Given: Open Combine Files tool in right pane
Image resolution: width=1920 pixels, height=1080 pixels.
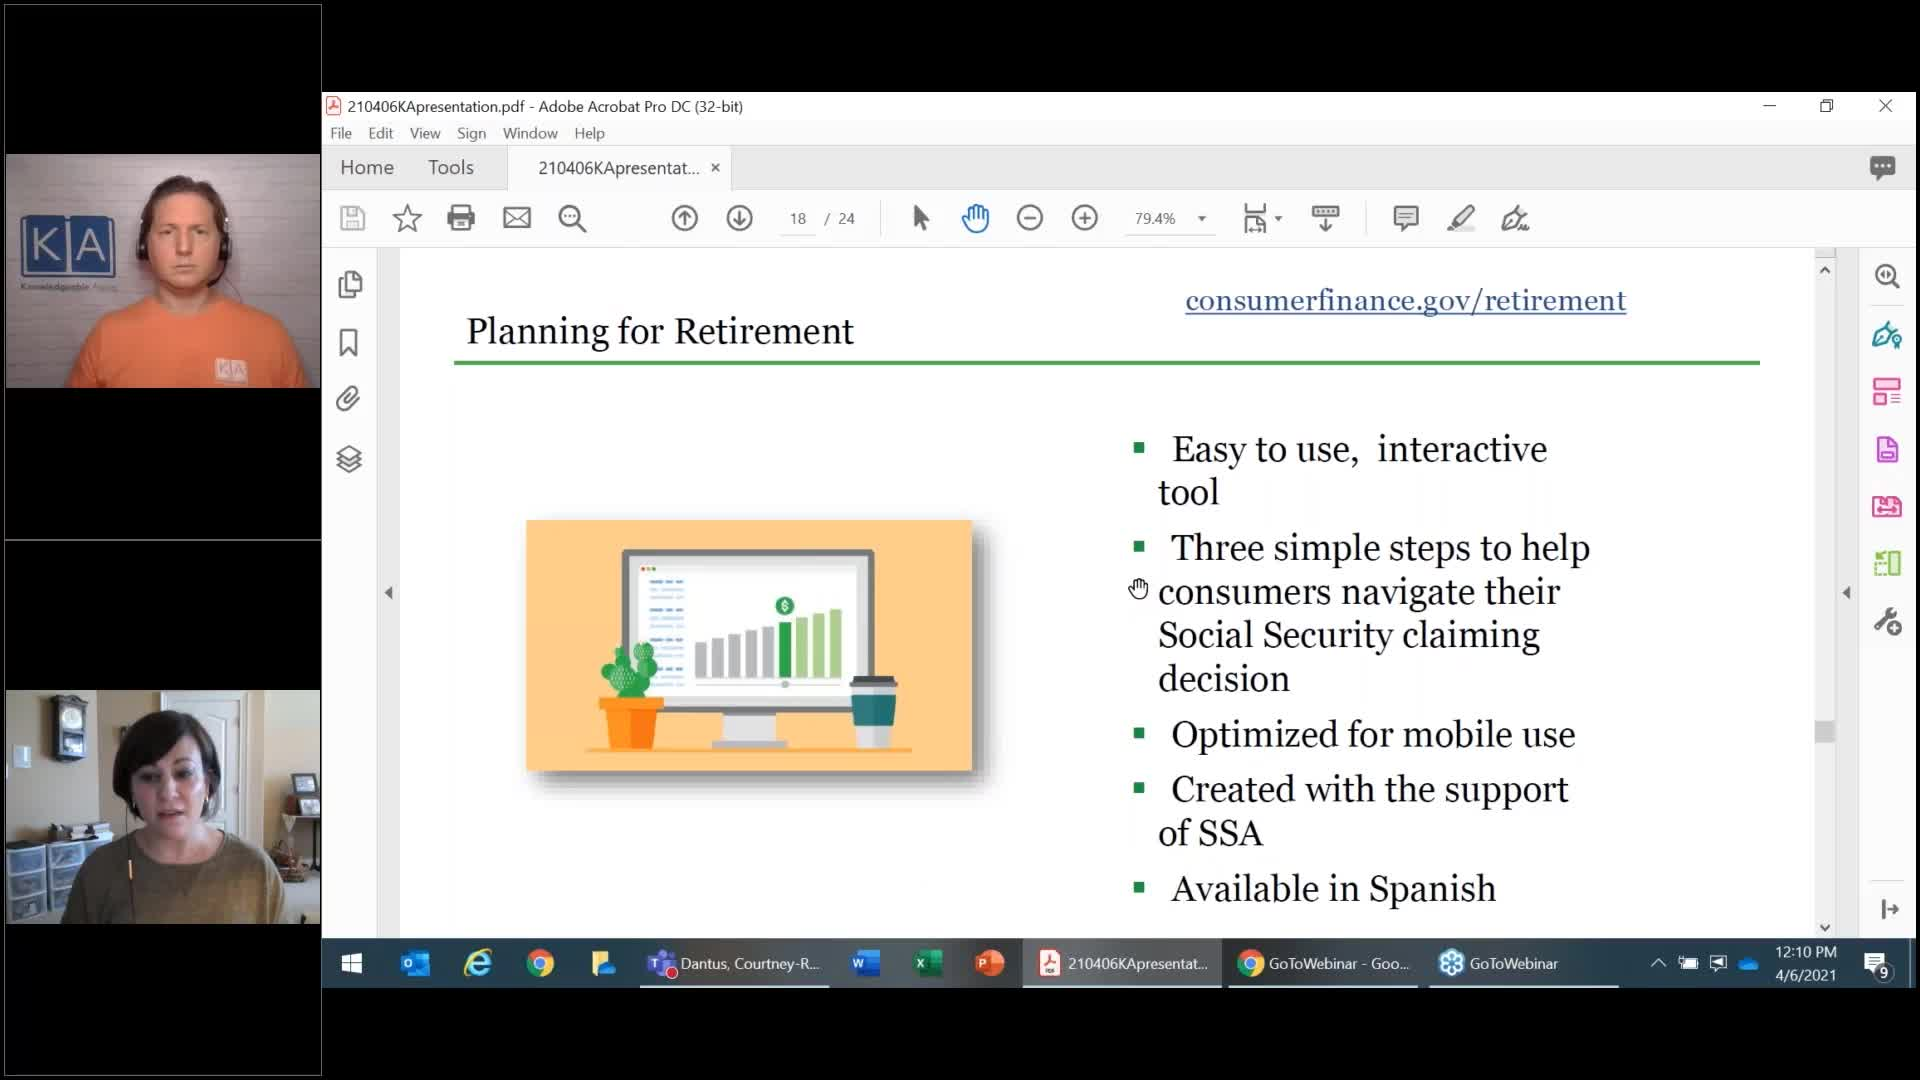Looking at the screenshot, I should click(1887, 506).
